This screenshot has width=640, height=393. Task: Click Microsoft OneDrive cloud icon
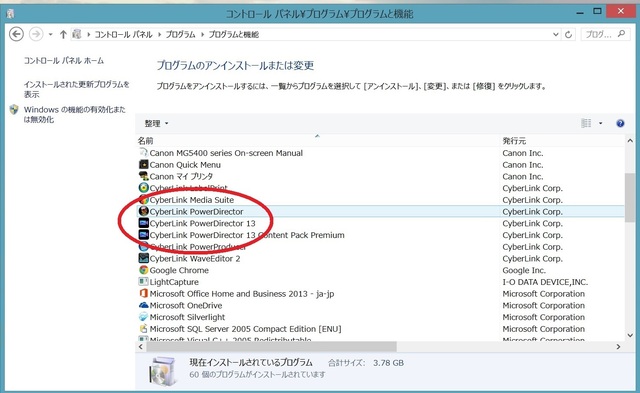coord(143,305)
